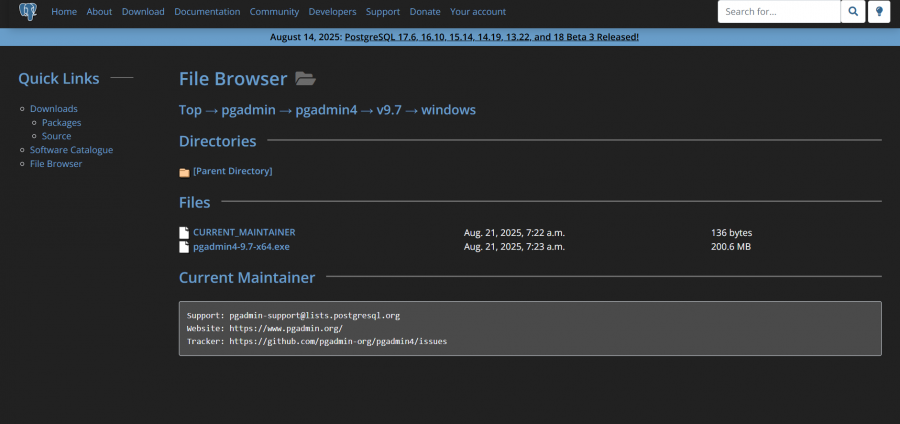
Task: Focus the Search for... input field
Action: pyautogui.click(x=779, y=11)
